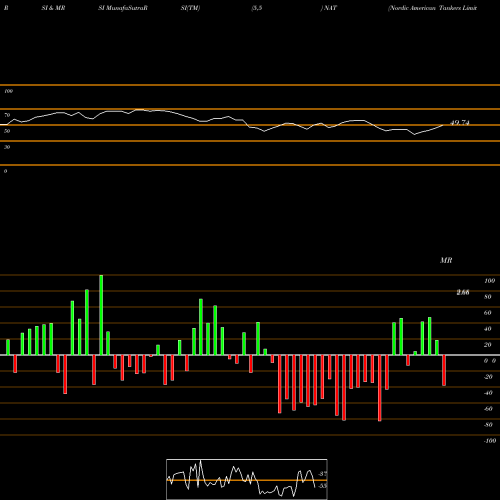
Task: Click the RSI axis label 70
Action: click(x=7, y=115)
